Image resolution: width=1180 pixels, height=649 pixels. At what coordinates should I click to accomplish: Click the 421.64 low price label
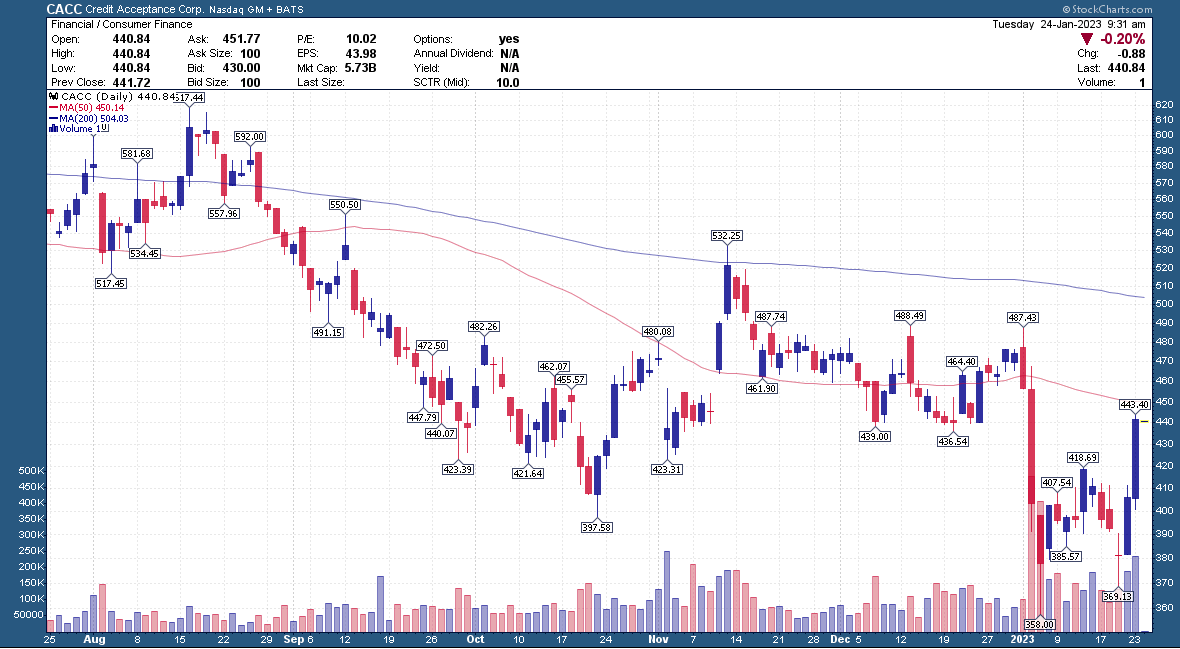pos(528,473)
